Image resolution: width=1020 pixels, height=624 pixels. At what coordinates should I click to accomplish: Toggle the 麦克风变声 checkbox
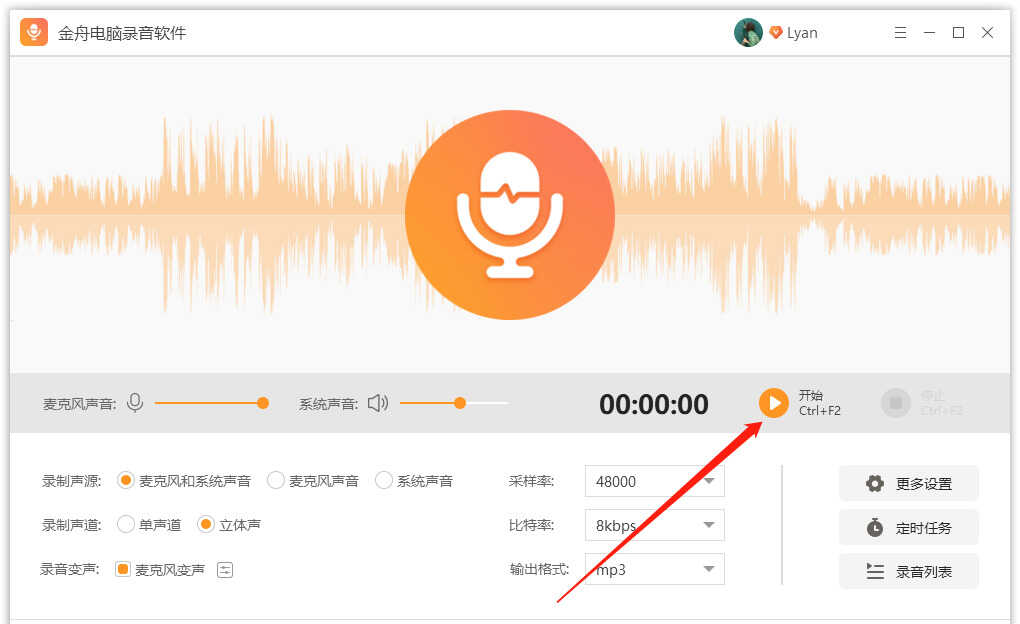(123, 570)
